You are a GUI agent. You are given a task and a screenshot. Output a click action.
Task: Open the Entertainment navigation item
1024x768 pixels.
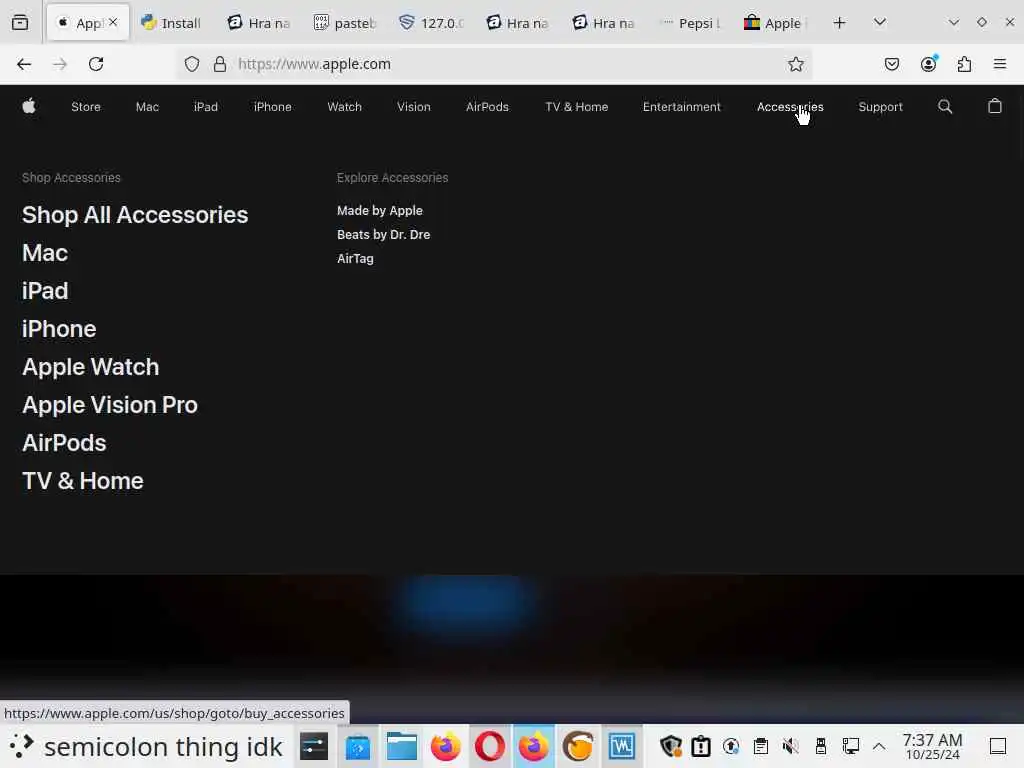(682, 106)
